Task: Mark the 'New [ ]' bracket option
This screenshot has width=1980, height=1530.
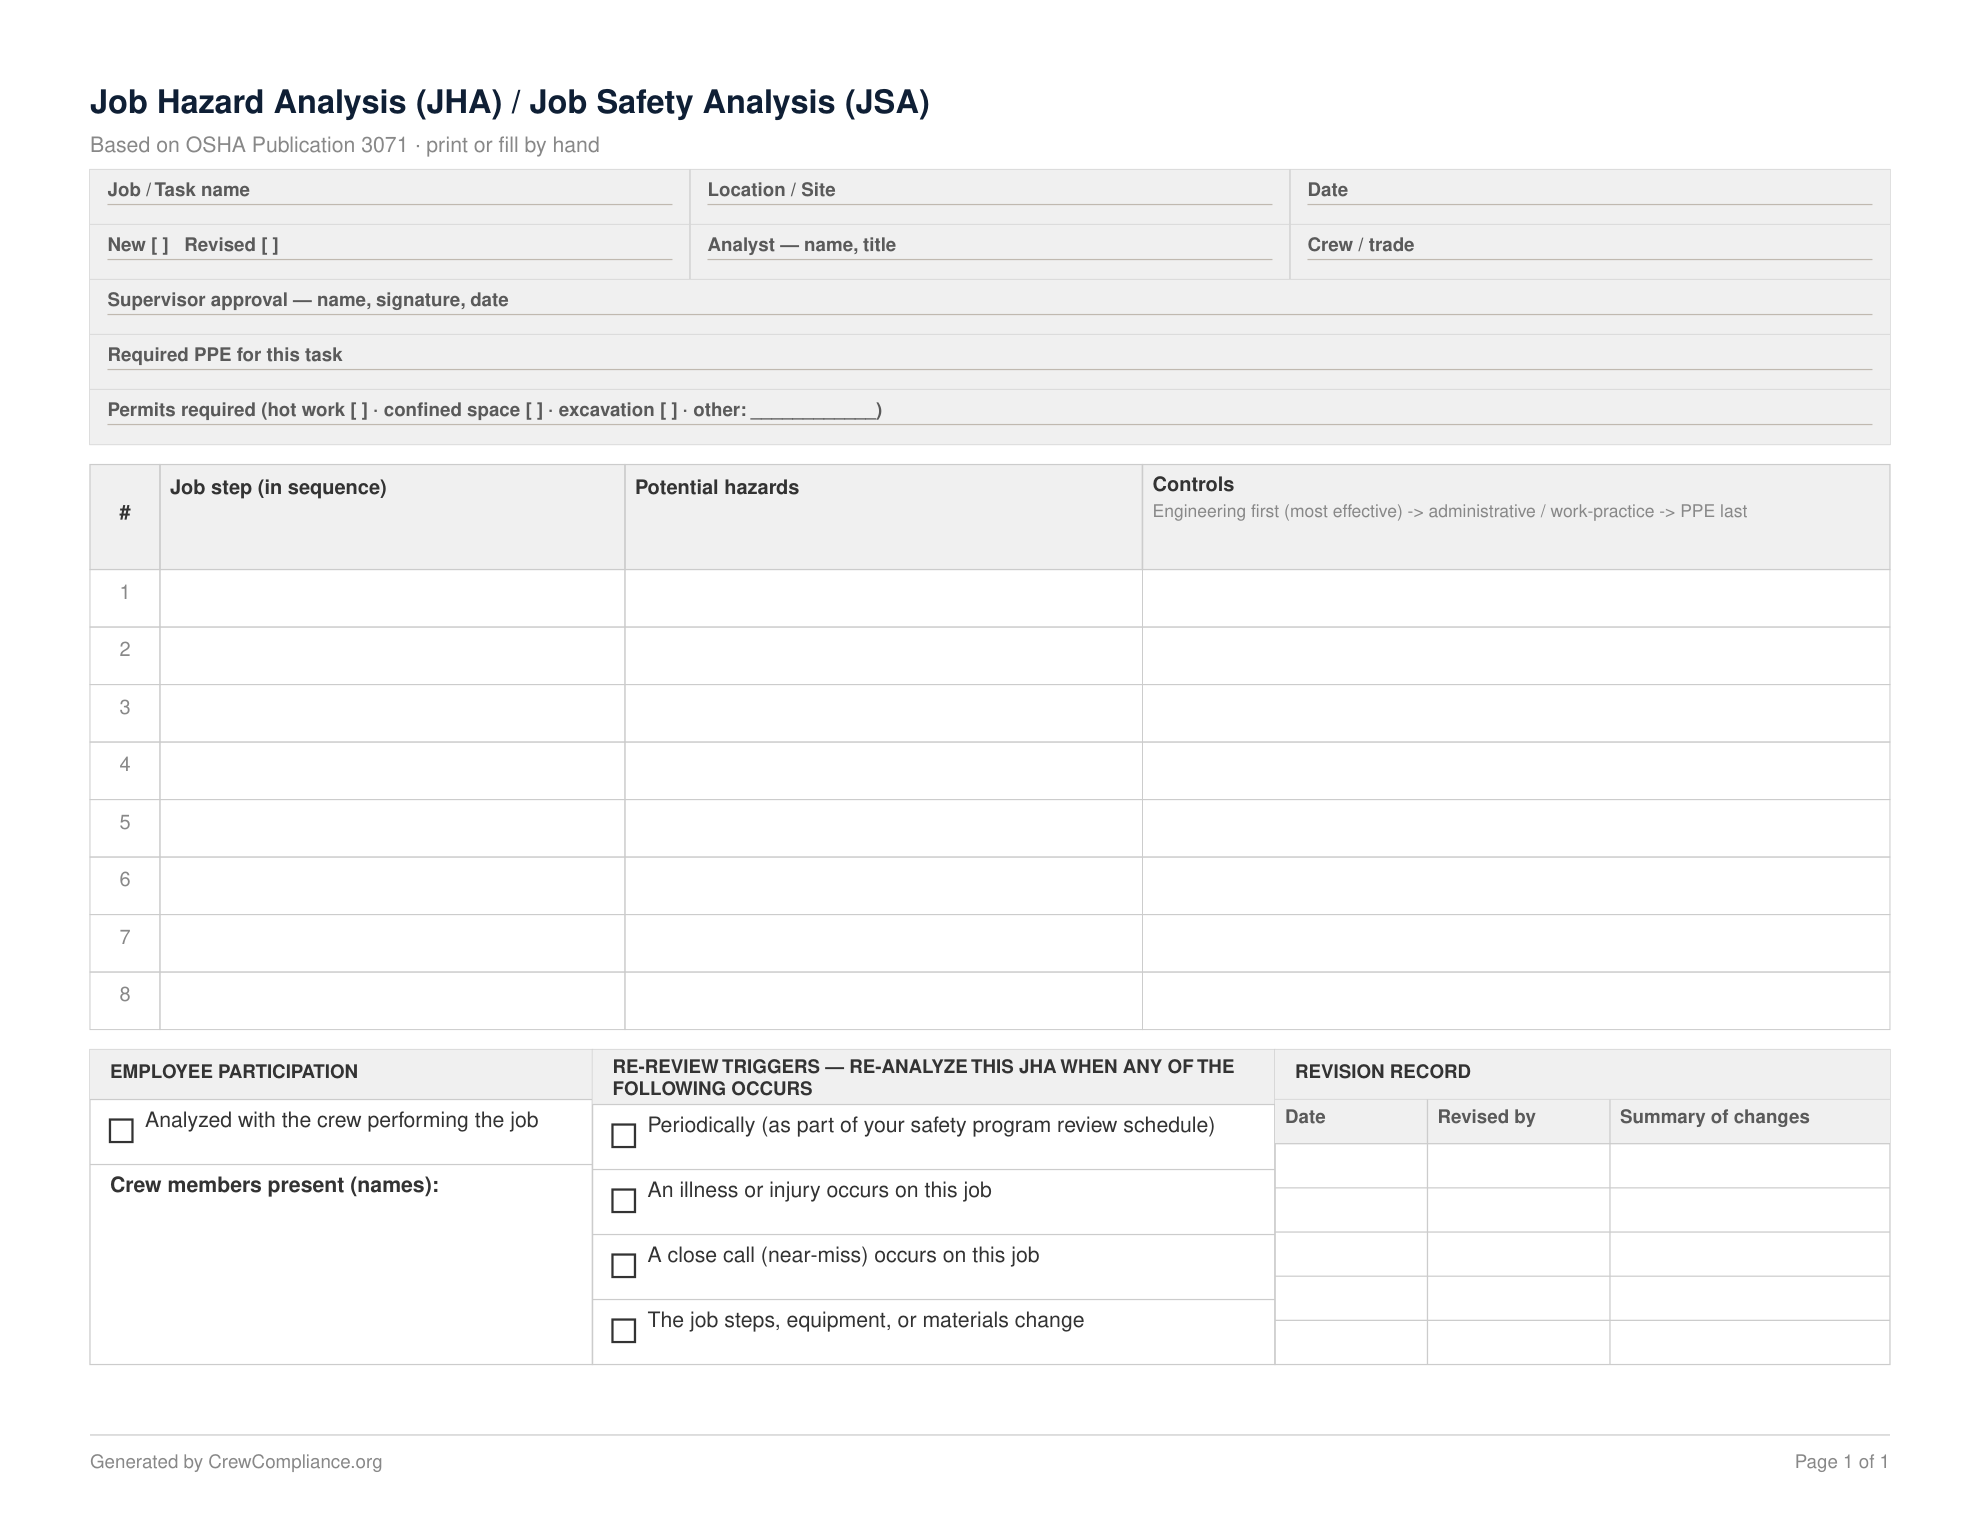Action: 160,245
